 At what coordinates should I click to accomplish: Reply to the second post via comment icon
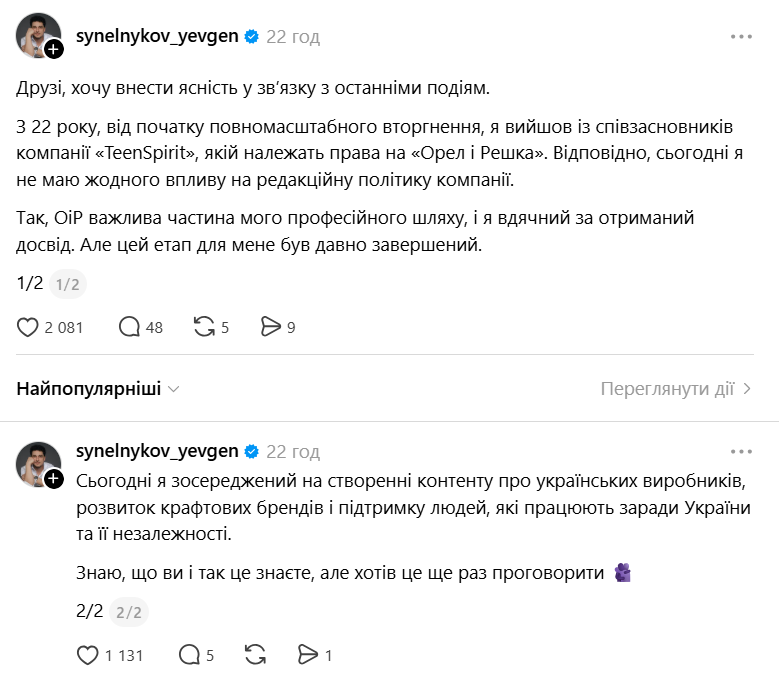189,655
